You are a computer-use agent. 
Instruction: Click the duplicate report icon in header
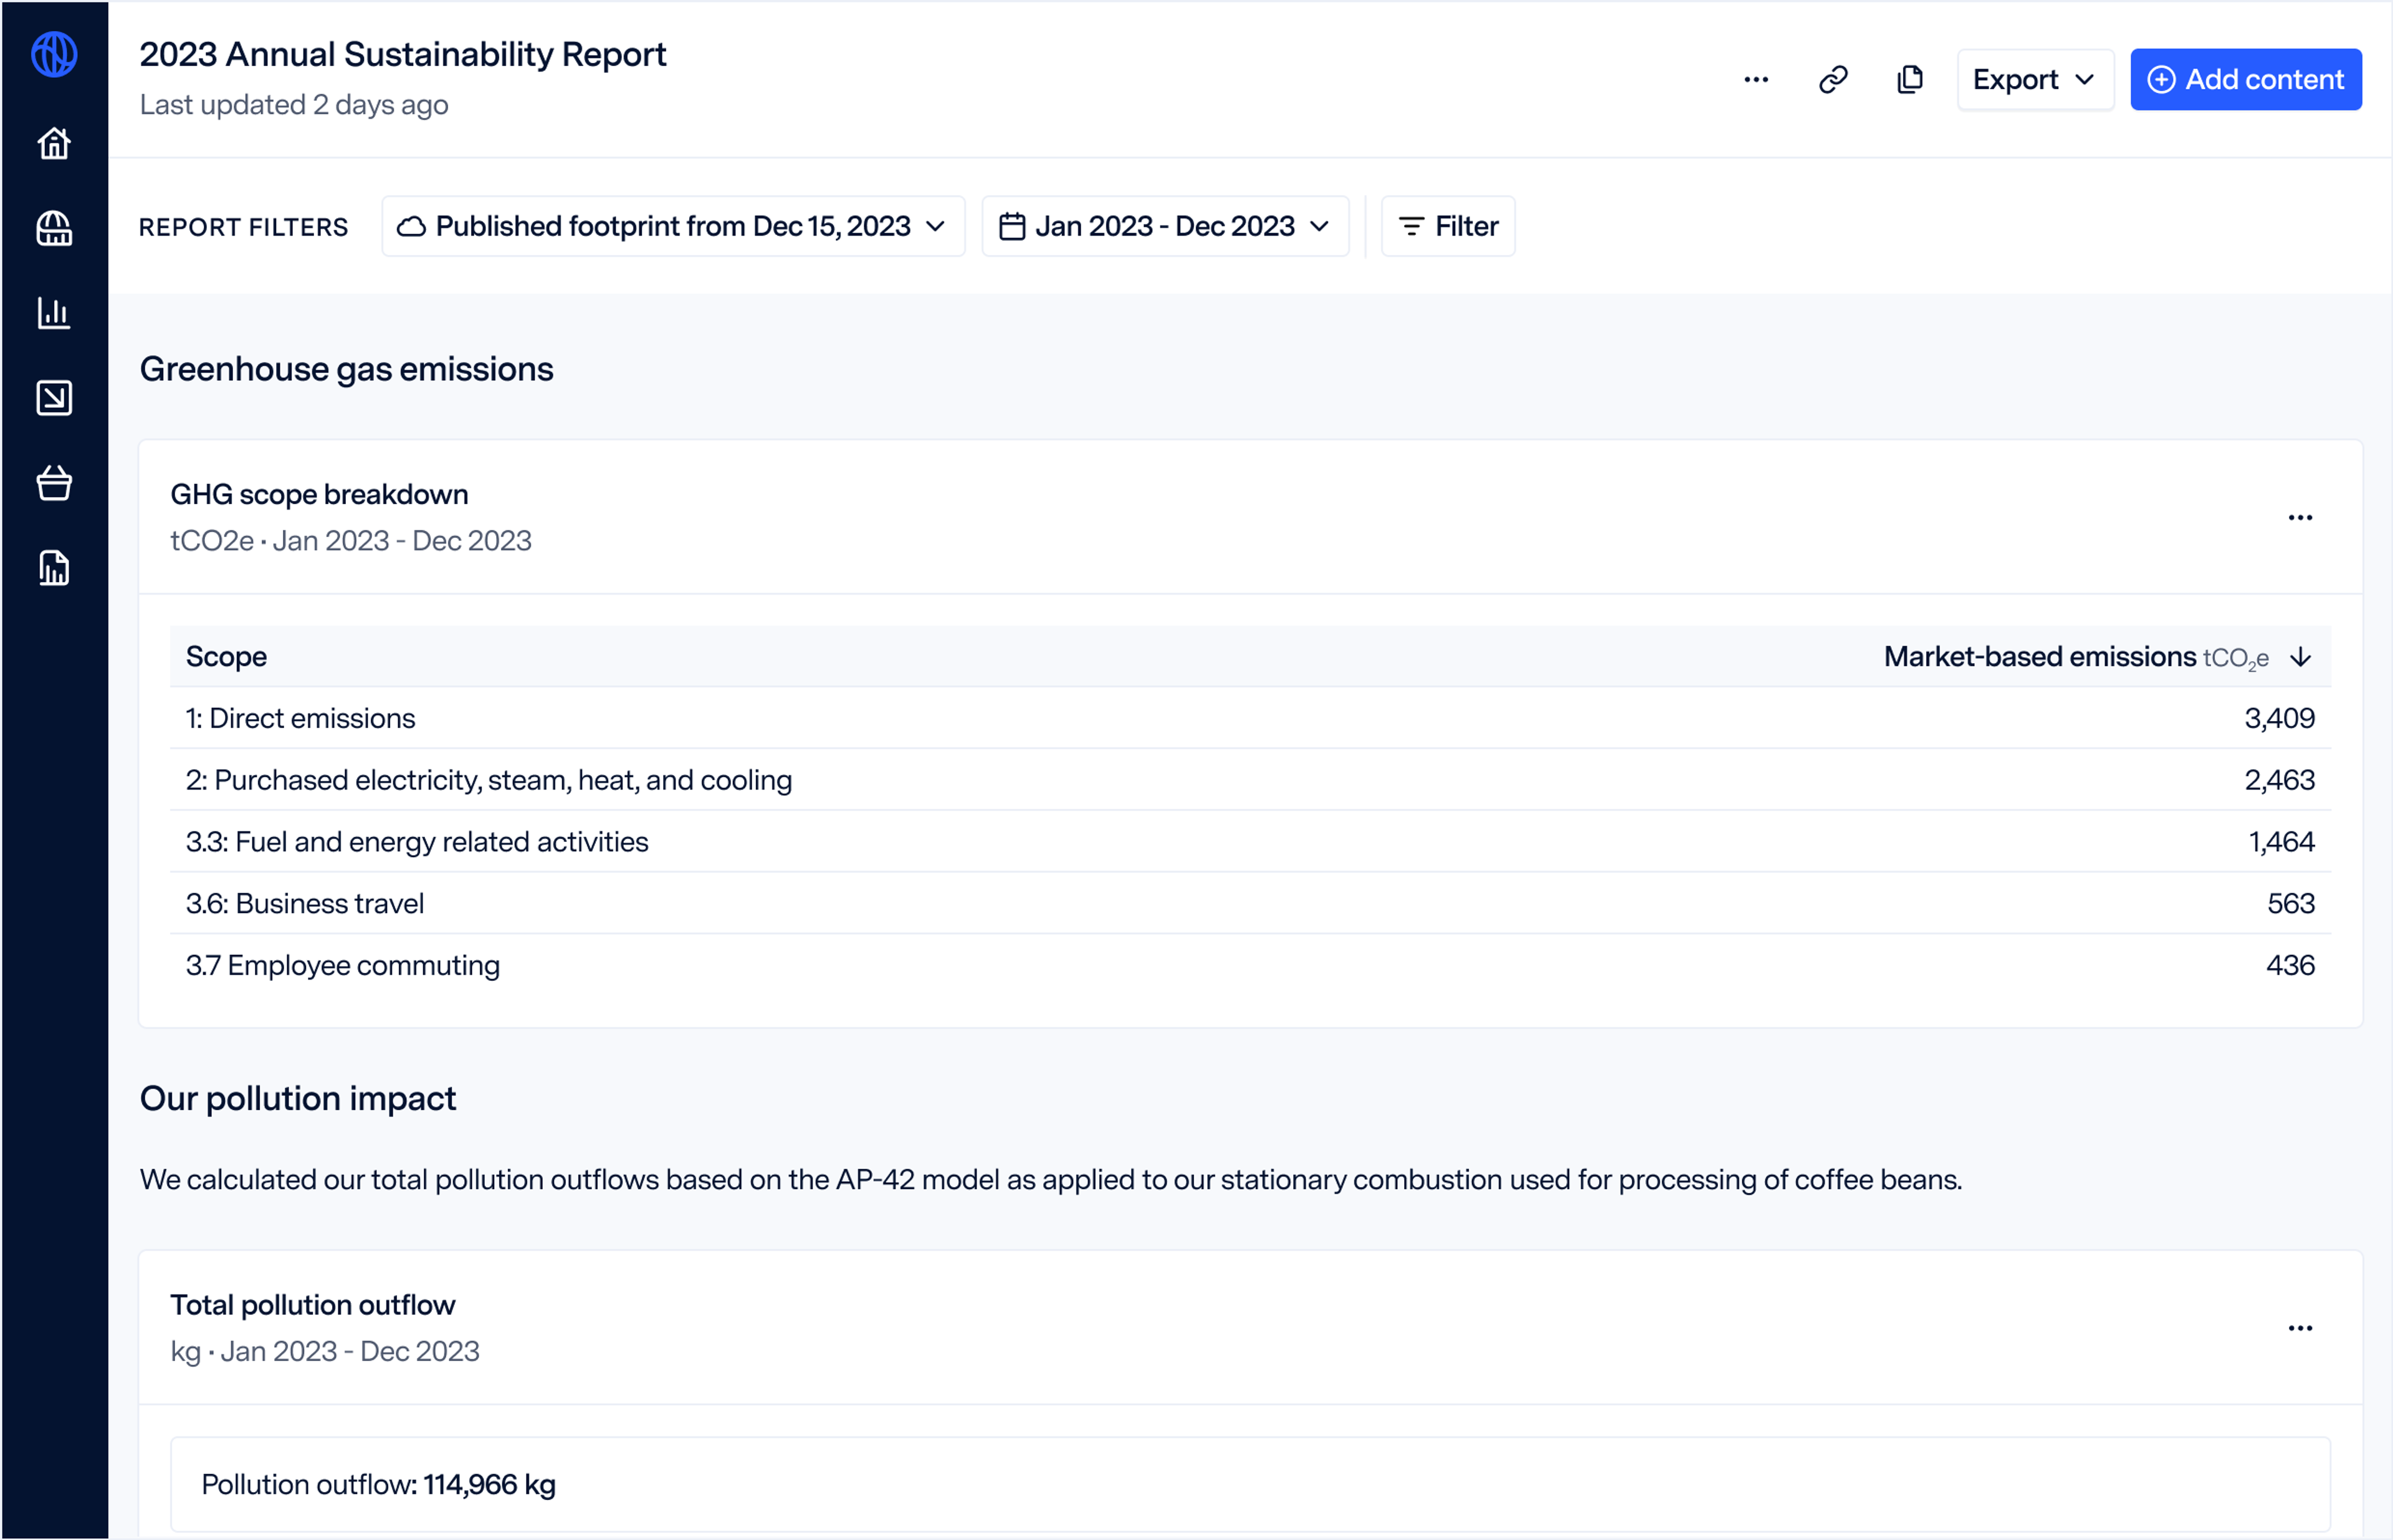click(1909, 79)
